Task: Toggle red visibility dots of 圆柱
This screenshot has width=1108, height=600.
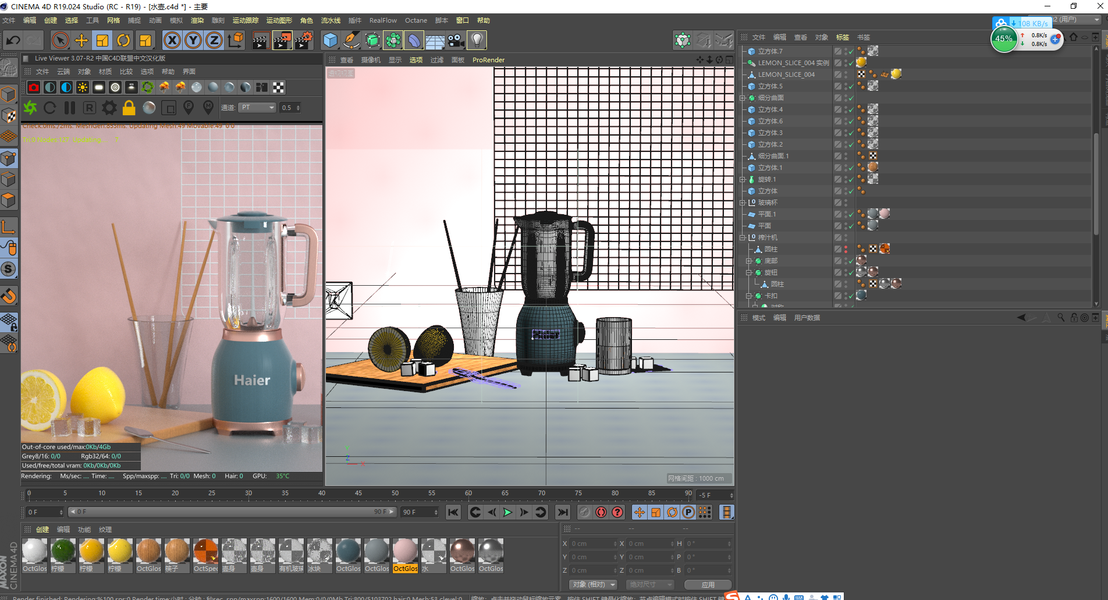Action: click(846, 249)
